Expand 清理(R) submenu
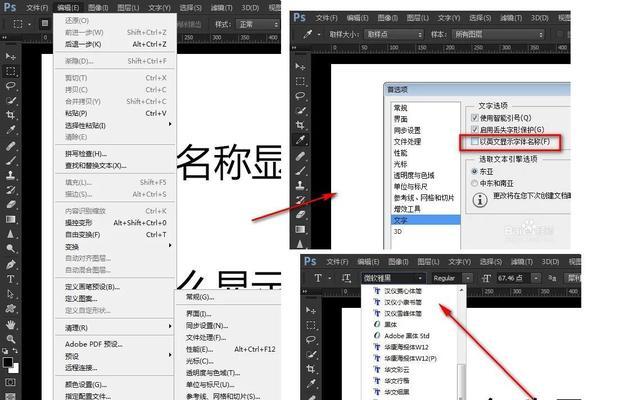Viewport: 624px width, 400px height. click(115, 328)
